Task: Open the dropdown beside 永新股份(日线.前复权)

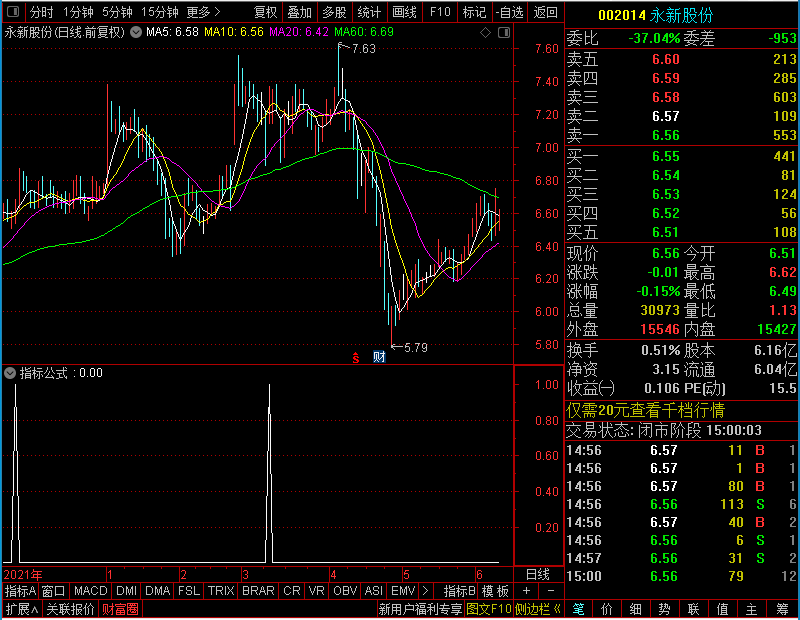Action: 136,32
